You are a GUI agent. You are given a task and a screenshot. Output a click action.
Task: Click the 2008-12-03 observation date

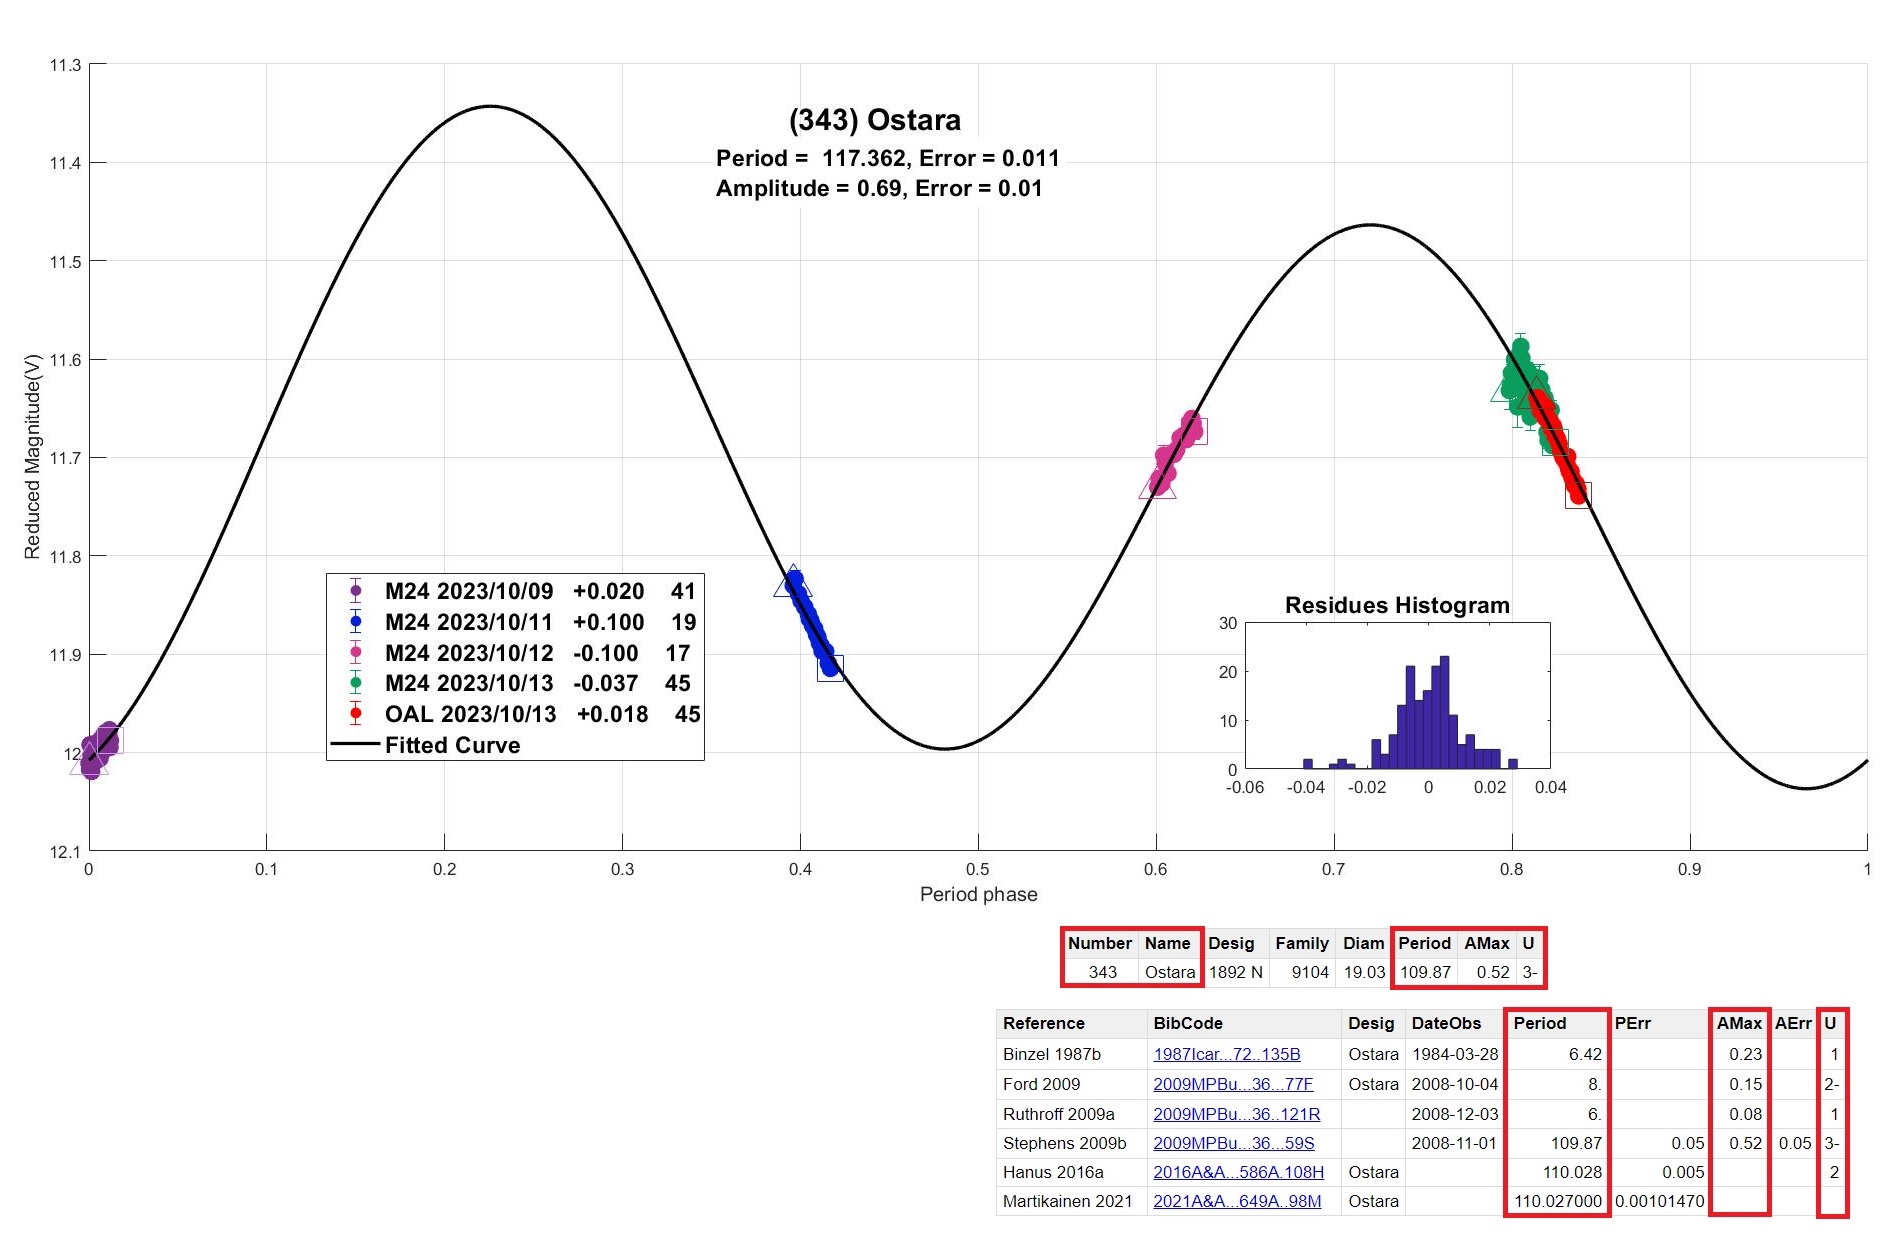coord(1455,1114)
